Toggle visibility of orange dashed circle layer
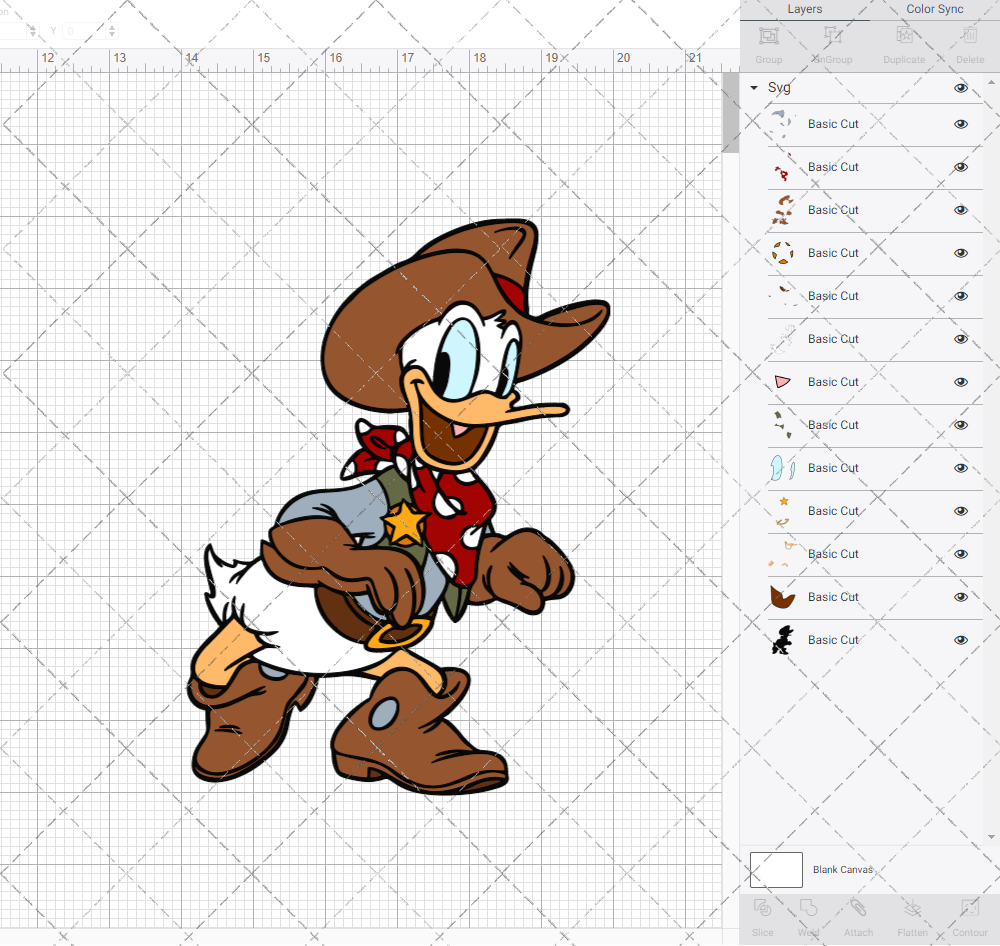Image resolution: width=1000 pixels, height=946 pixels. tap(960, 253)
